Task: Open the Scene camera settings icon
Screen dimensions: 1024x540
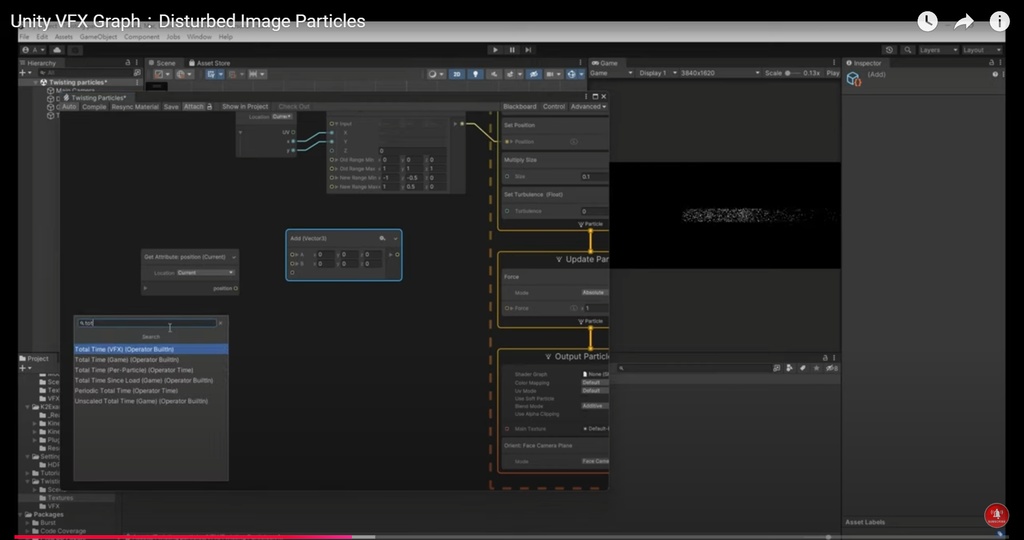Action: 553,74
